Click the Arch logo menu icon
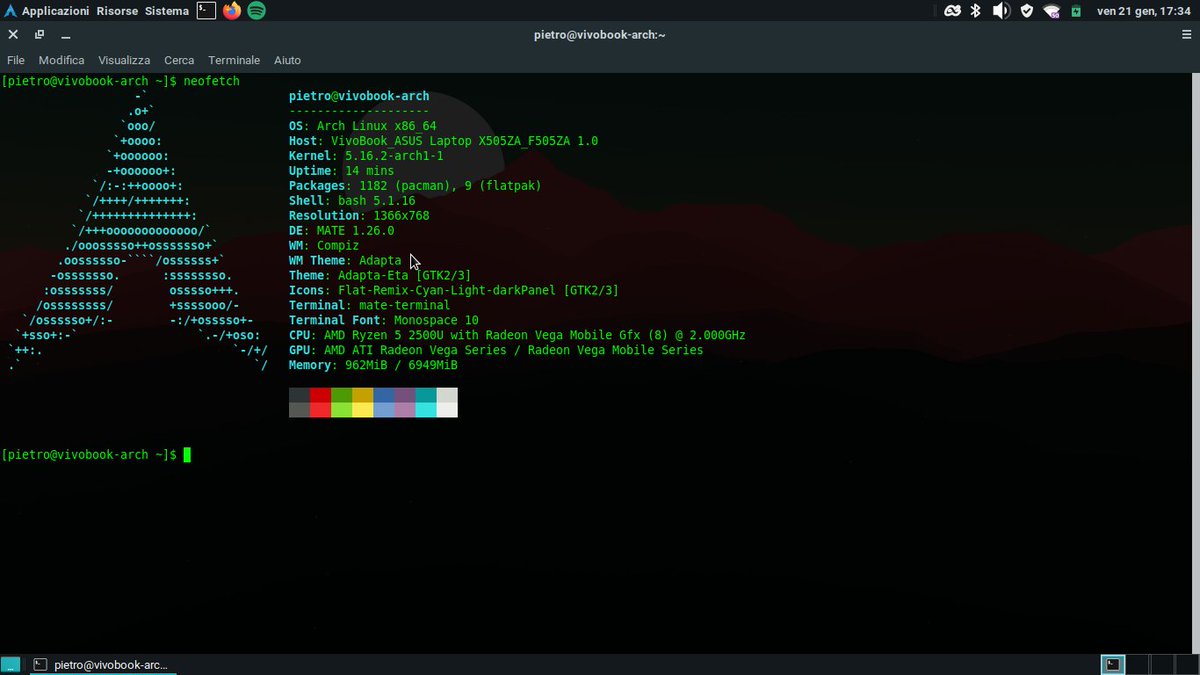 coord(9,11)
